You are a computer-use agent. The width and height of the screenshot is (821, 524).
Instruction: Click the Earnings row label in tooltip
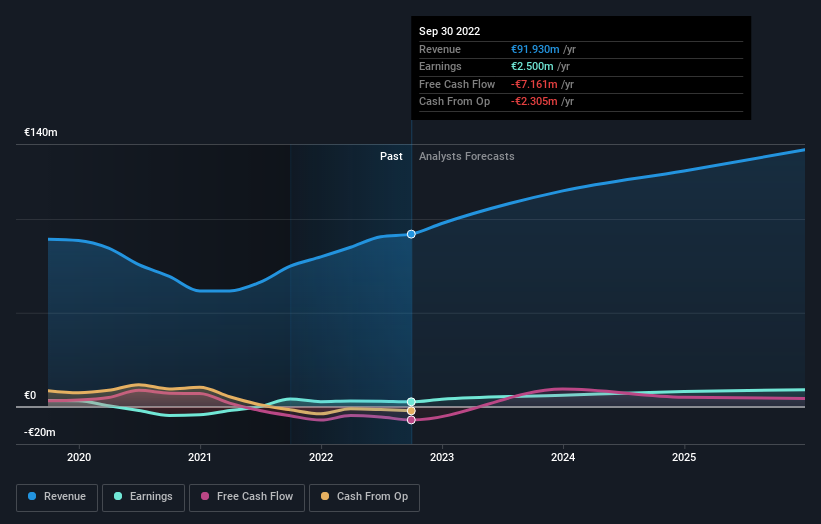[x=440, y=66]
